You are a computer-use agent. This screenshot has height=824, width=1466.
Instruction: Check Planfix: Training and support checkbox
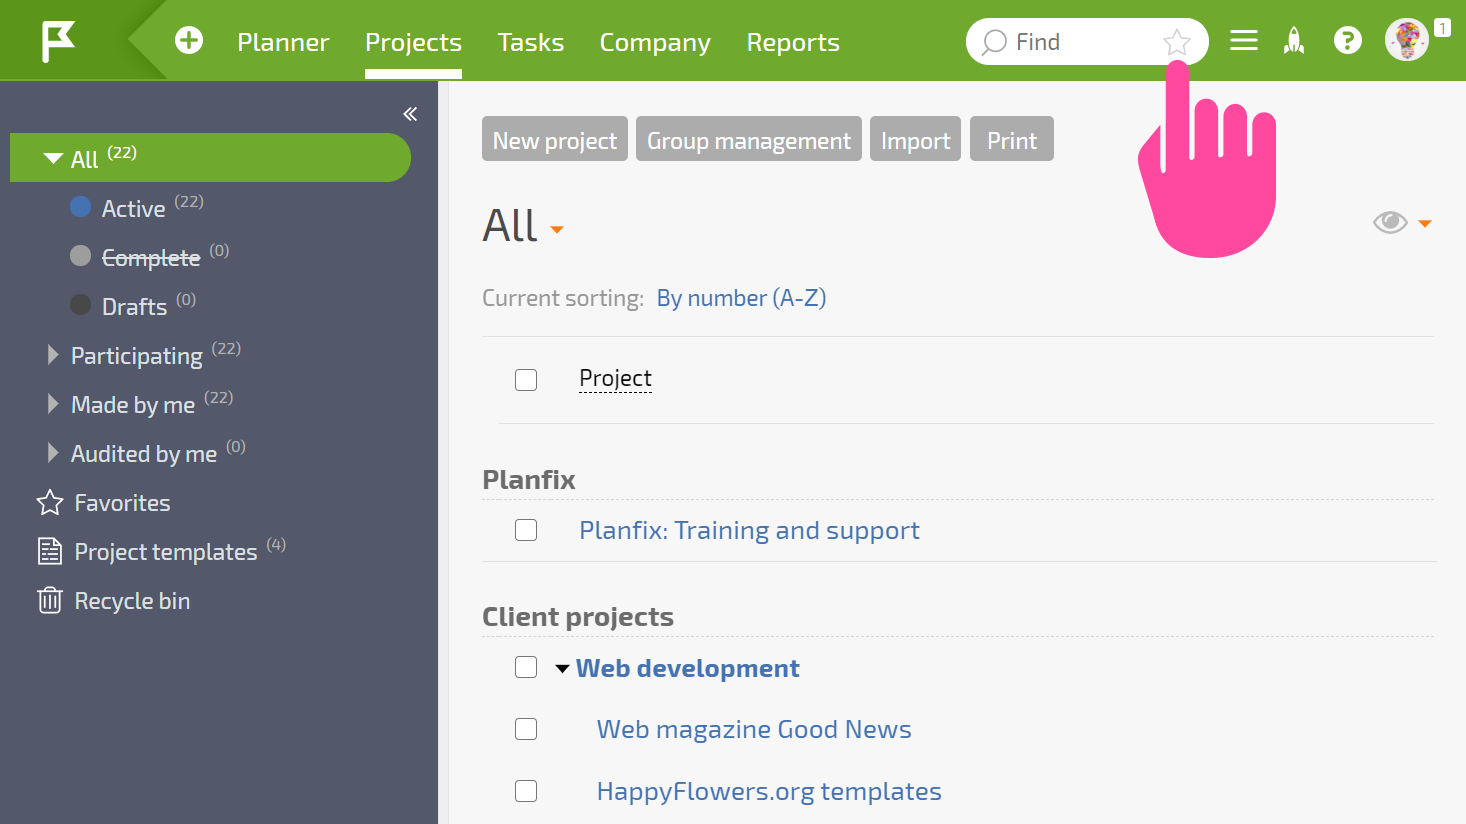click(x=526, y=530)
